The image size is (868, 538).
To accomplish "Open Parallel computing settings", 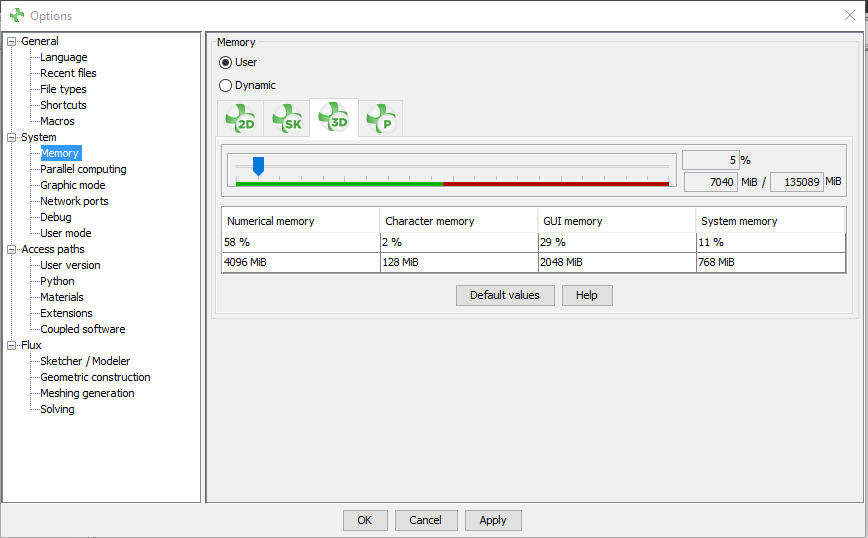I will click(83, 169).
